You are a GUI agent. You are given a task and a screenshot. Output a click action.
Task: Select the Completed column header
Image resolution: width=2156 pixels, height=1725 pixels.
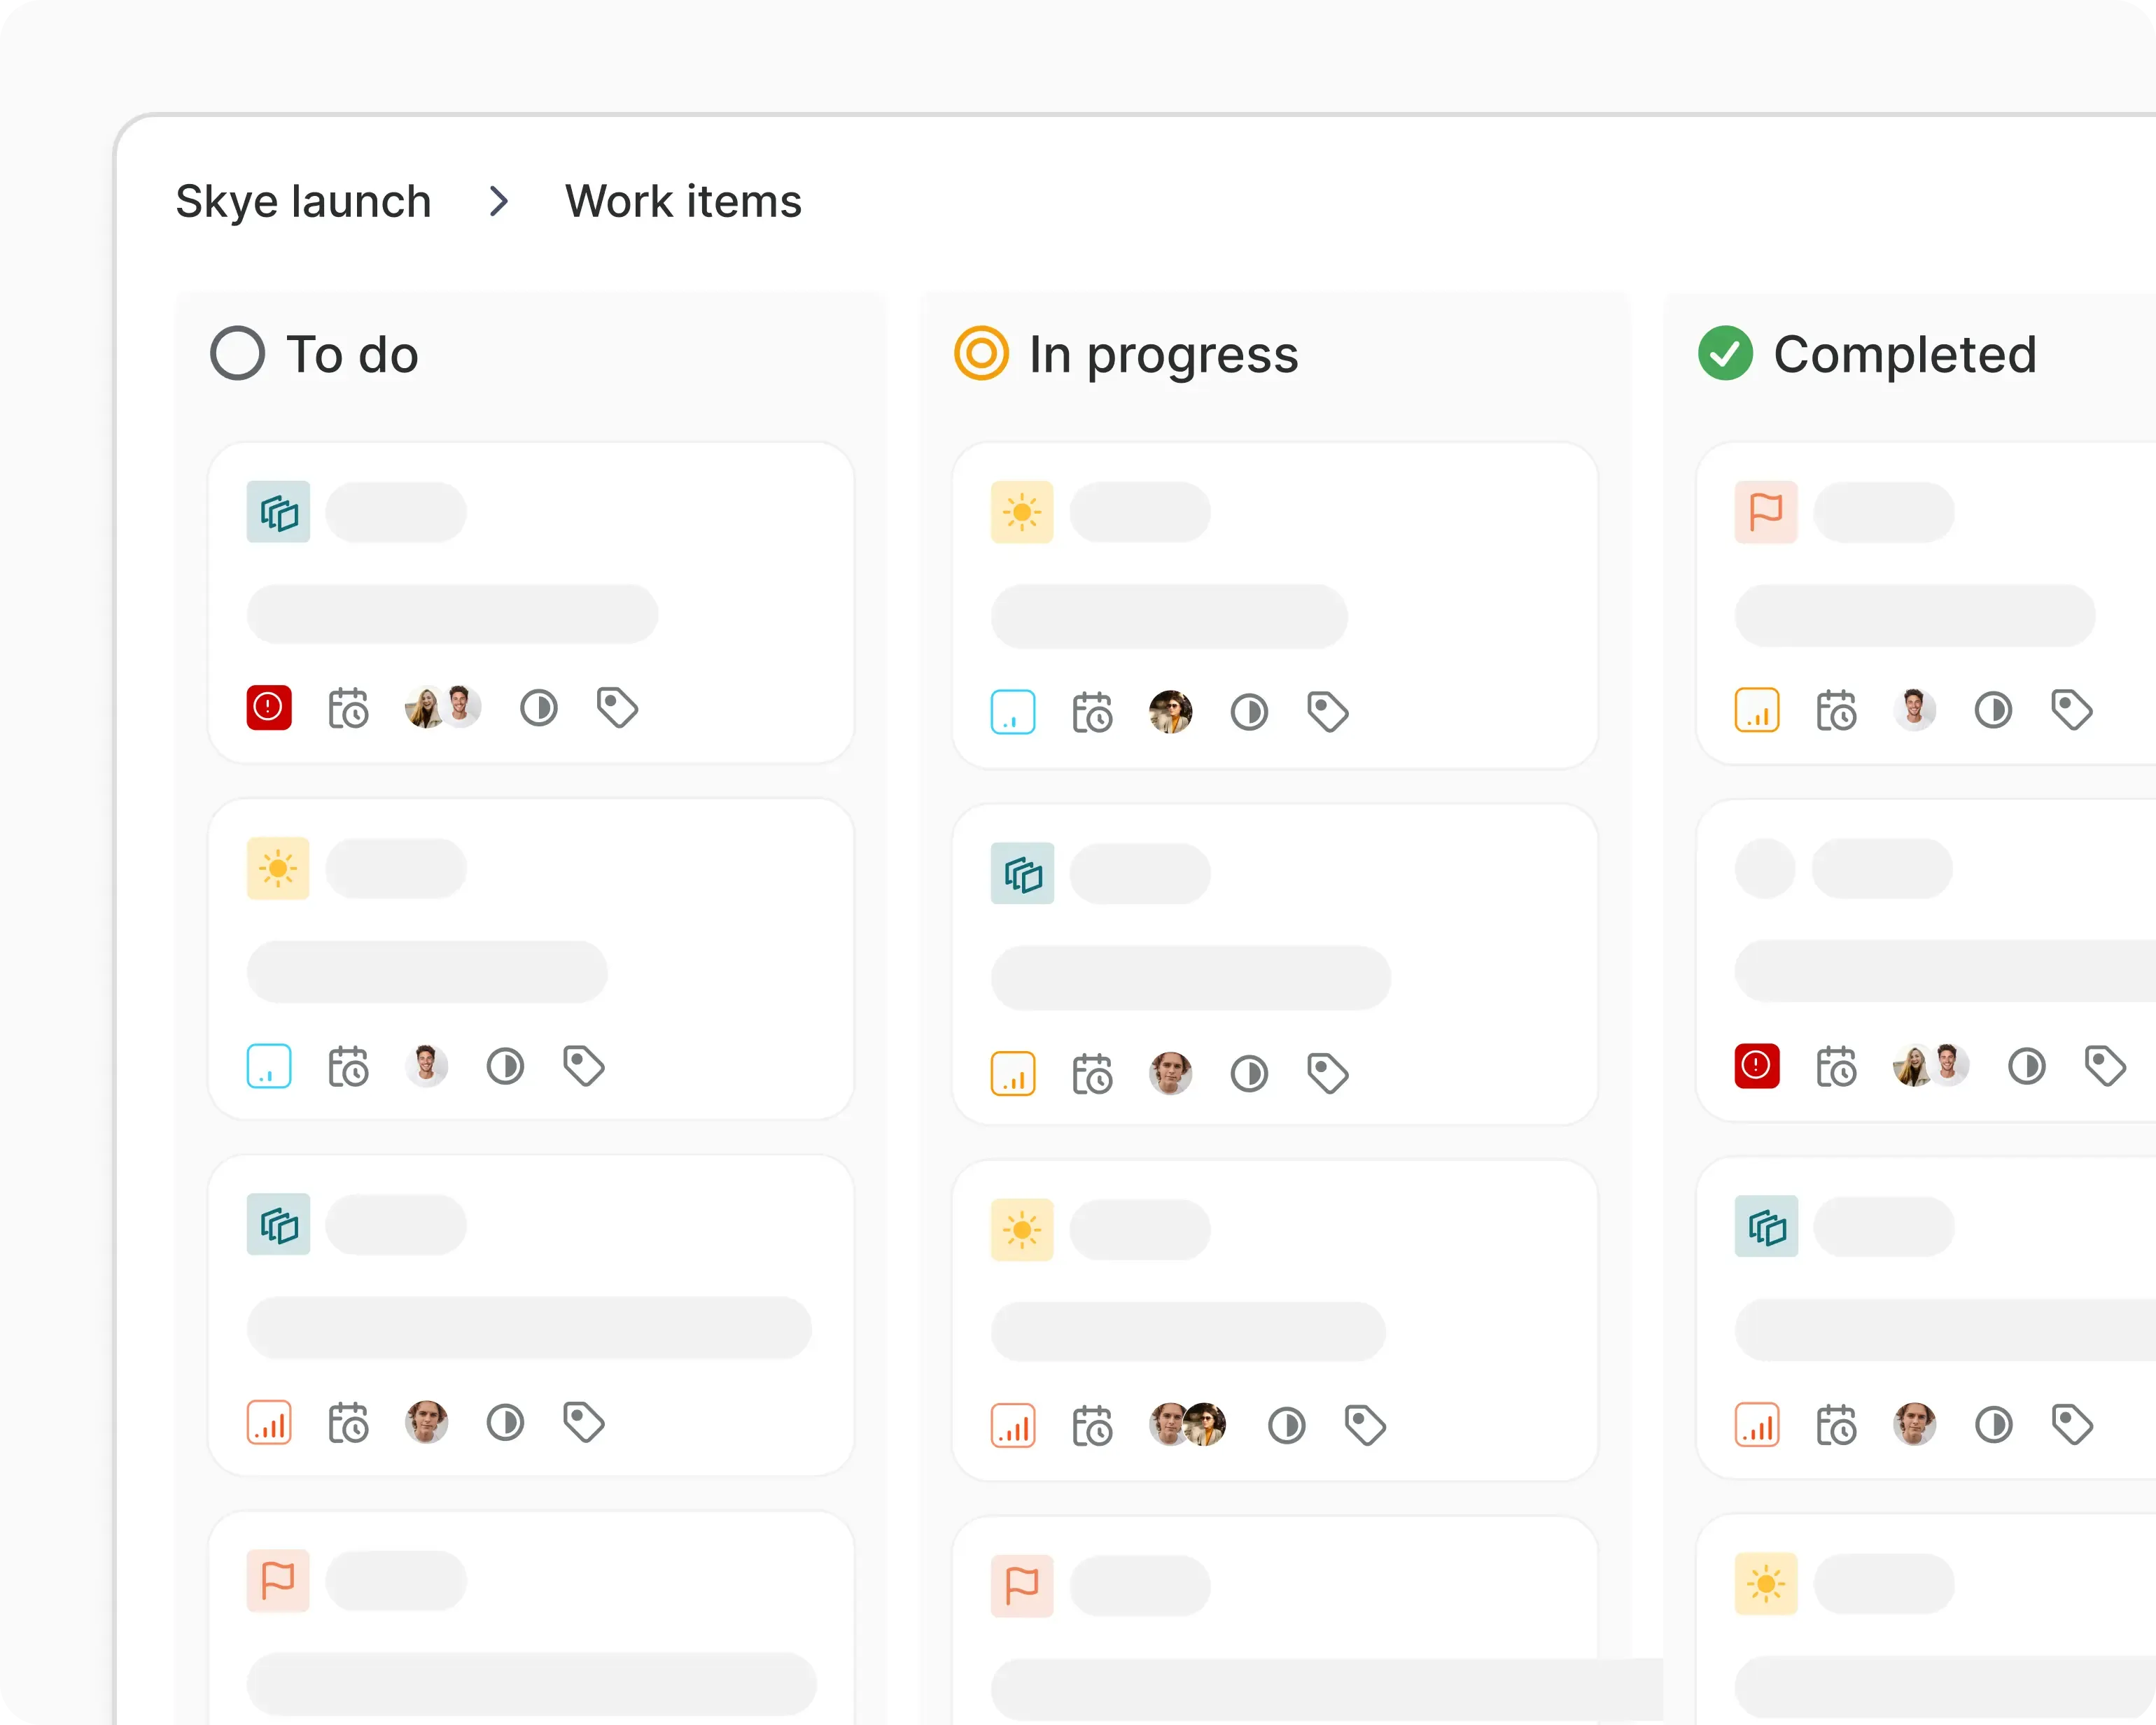(x=1904, y=355)
